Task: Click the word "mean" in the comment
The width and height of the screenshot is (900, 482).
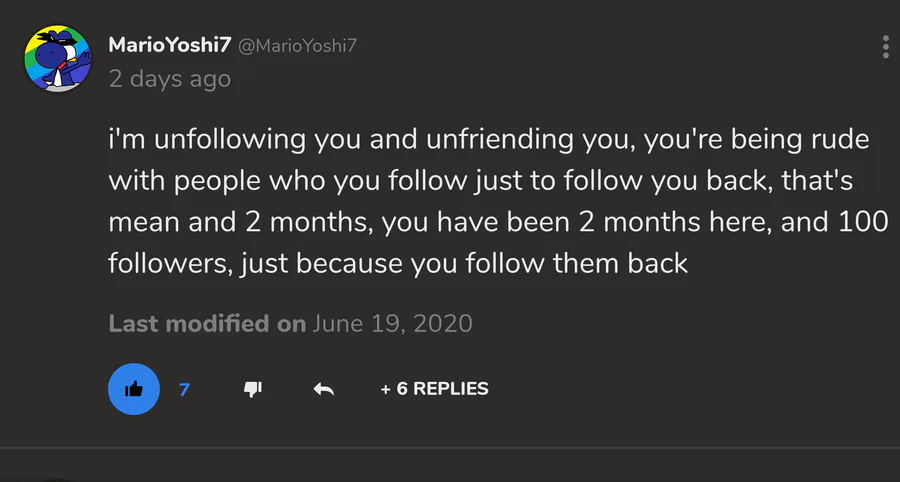Action: tap(142, 223)
